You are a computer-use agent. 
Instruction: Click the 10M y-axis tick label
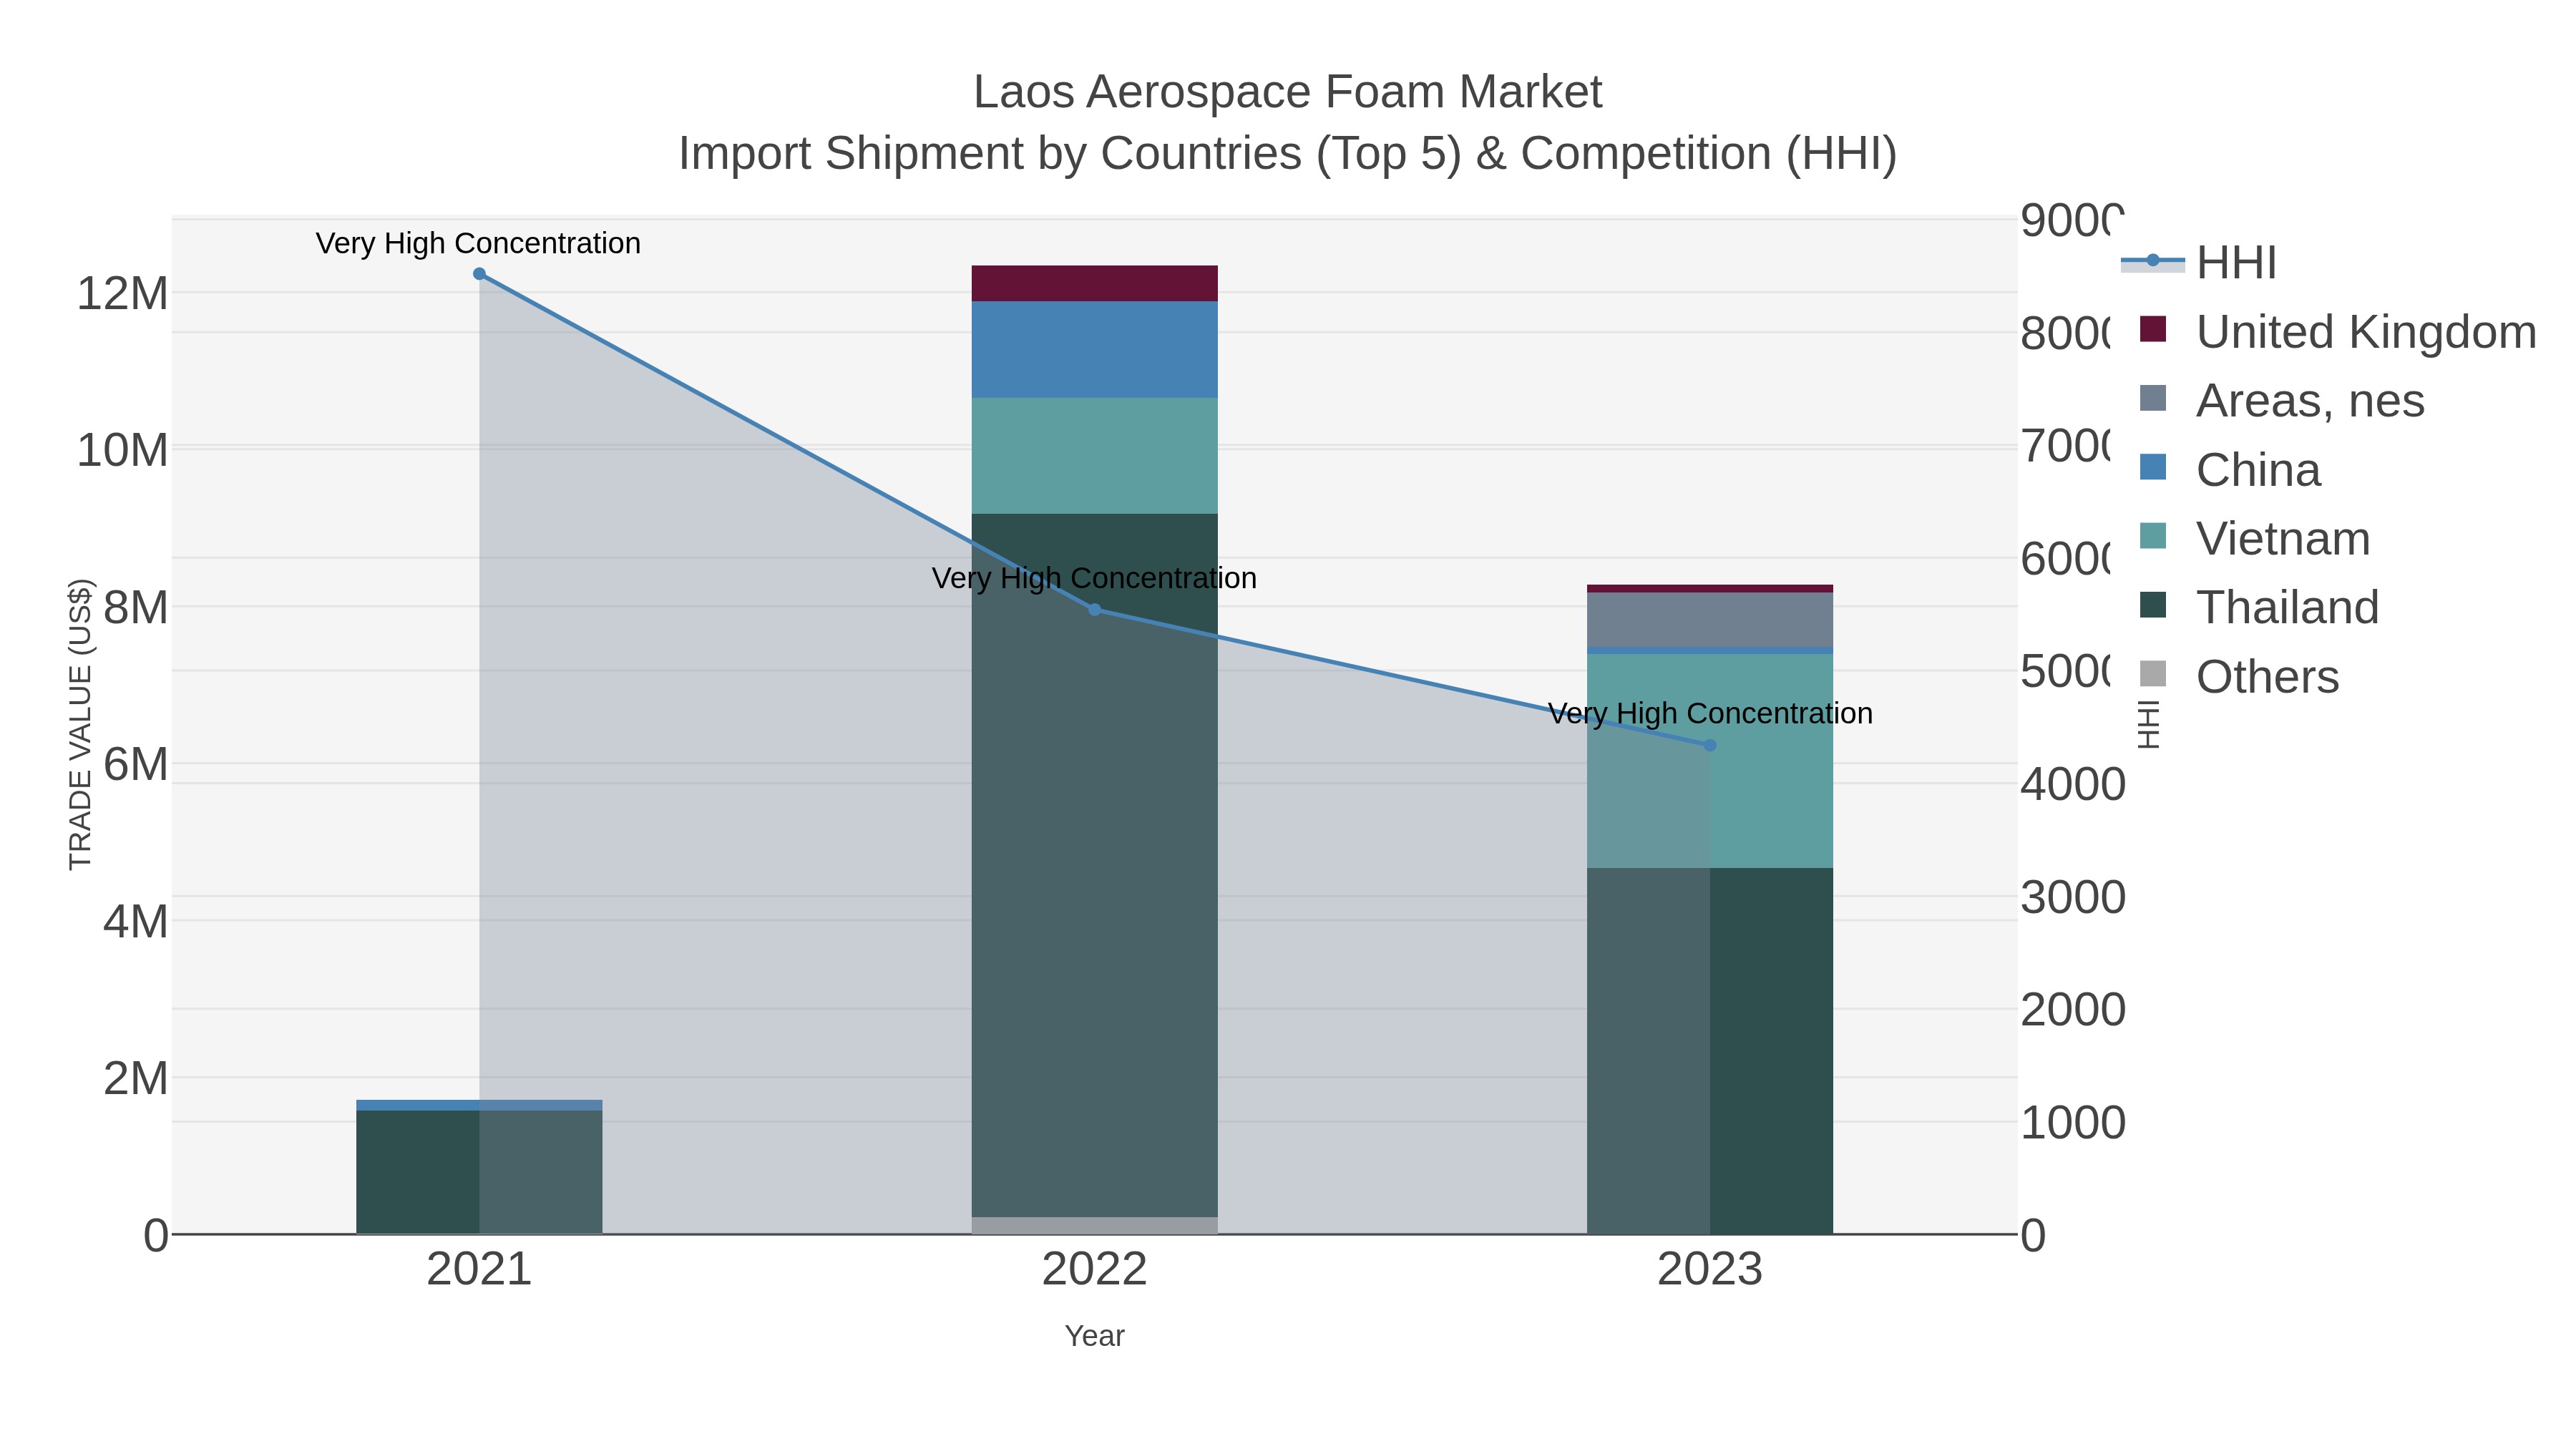122,451
